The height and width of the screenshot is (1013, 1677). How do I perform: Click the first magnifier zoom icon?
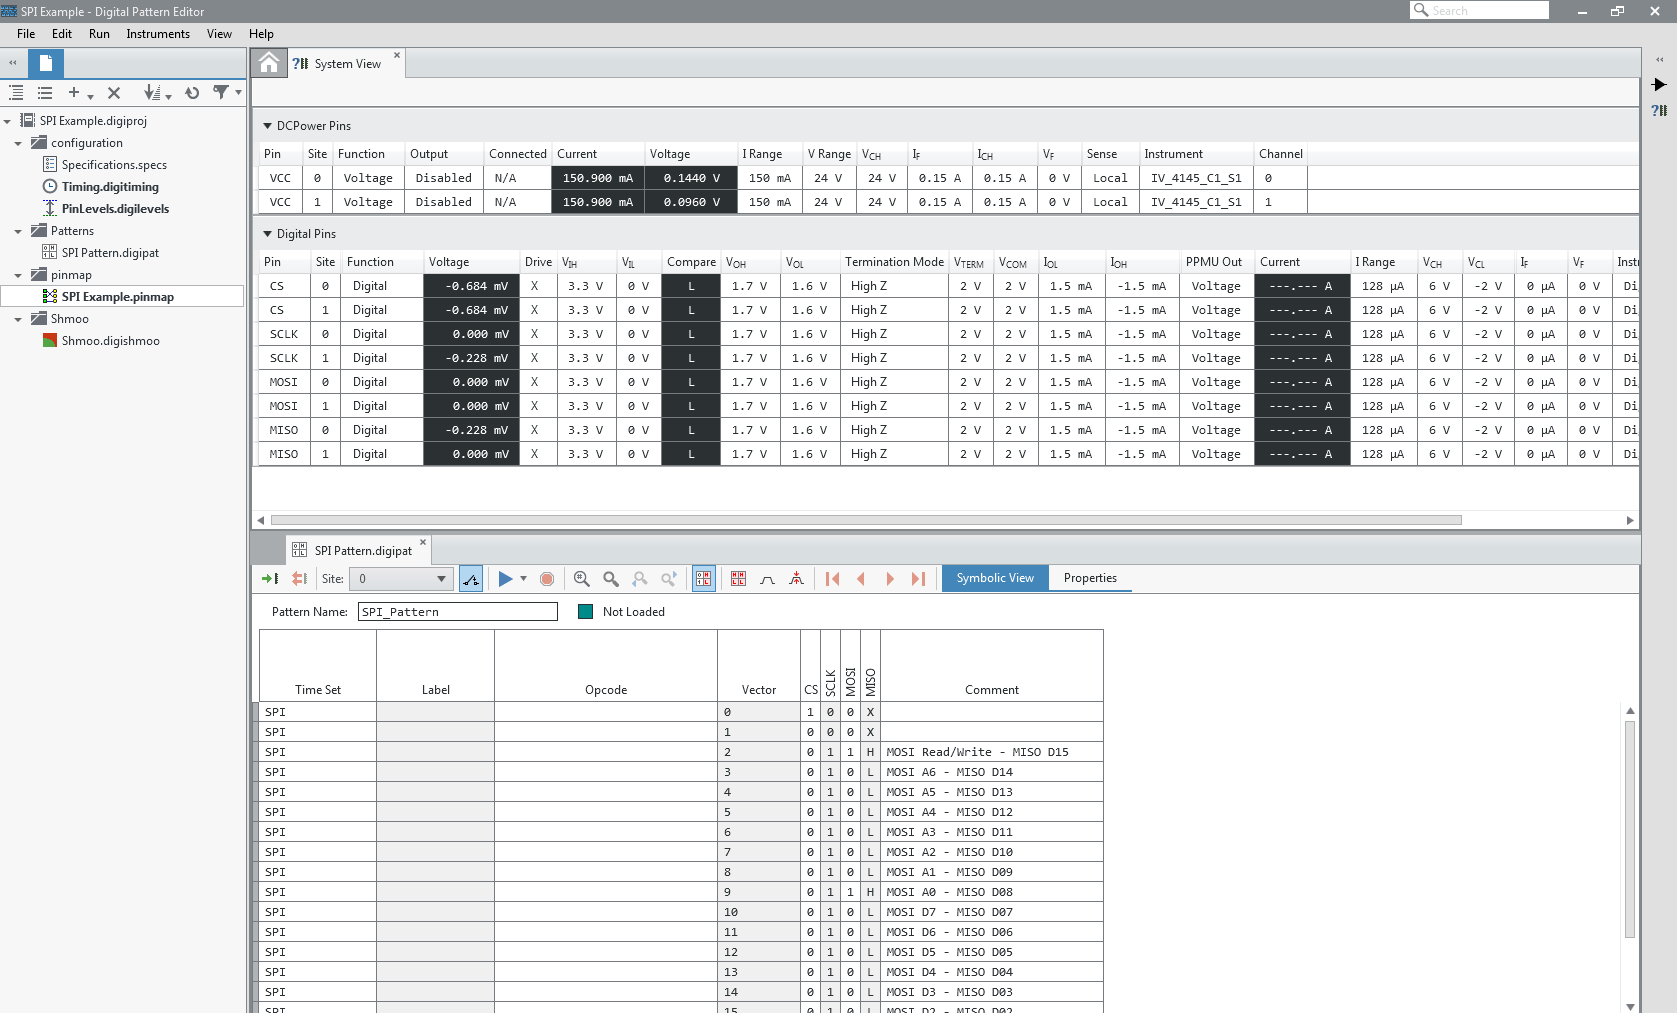(582, 579)
